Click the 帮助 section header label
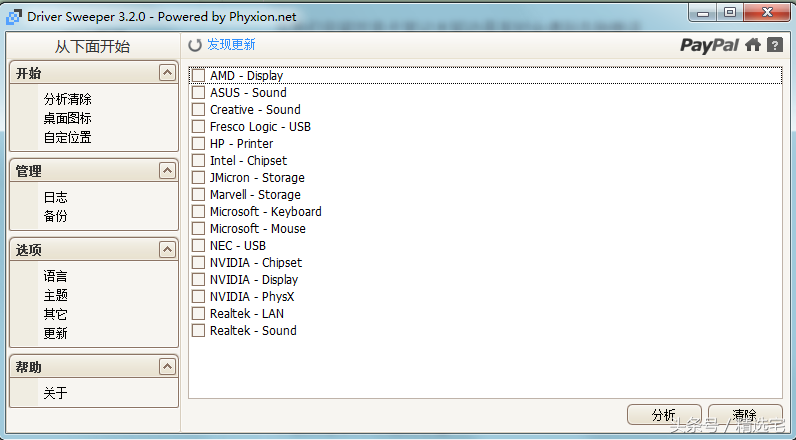 (x=28, y=367)
